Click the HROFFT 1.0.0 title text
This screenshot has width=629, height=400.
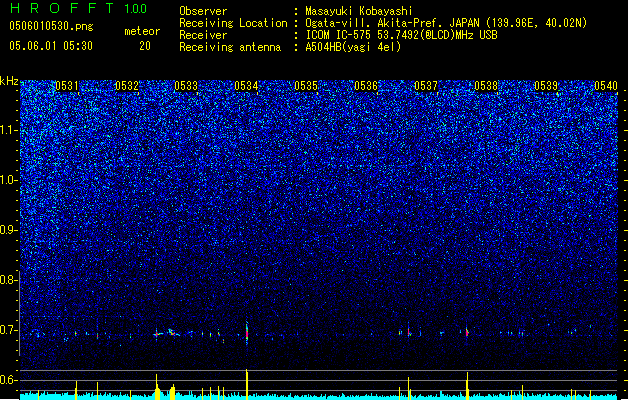point(78,8)
